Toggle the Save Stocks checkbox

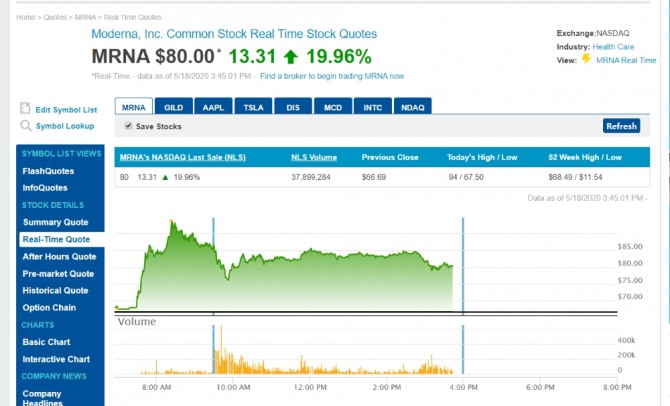point(128,126)
